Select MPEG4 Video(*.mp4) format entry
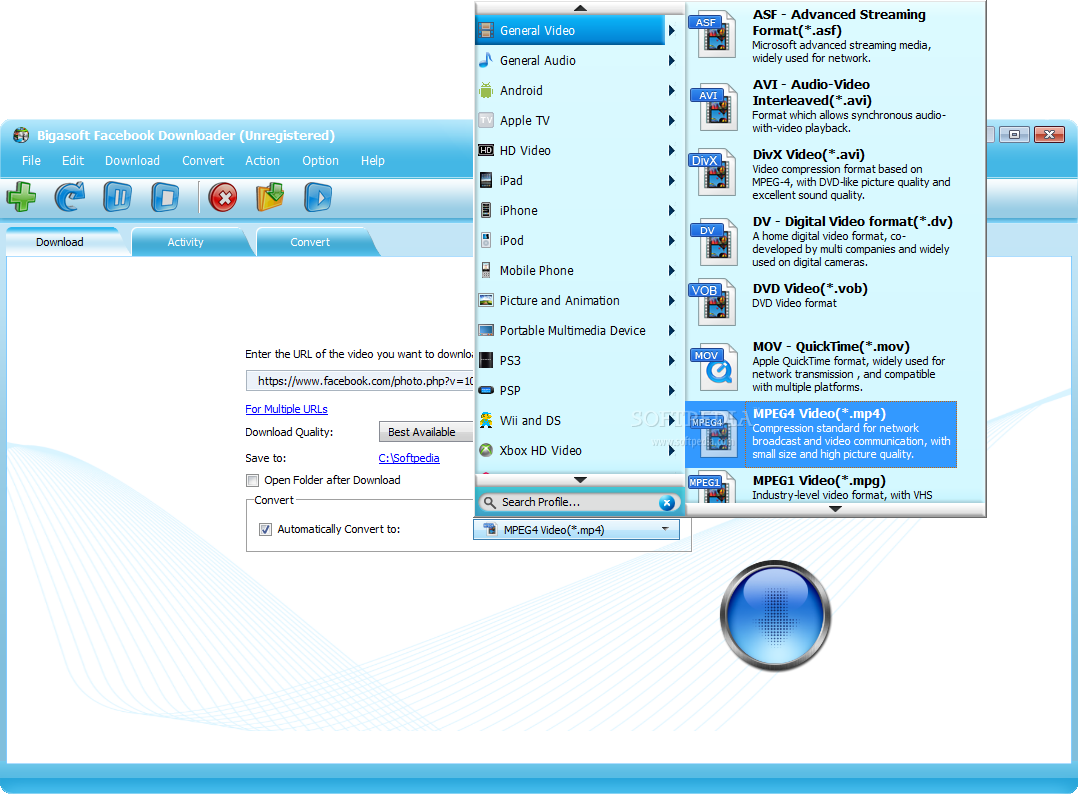 click(821, 434)
